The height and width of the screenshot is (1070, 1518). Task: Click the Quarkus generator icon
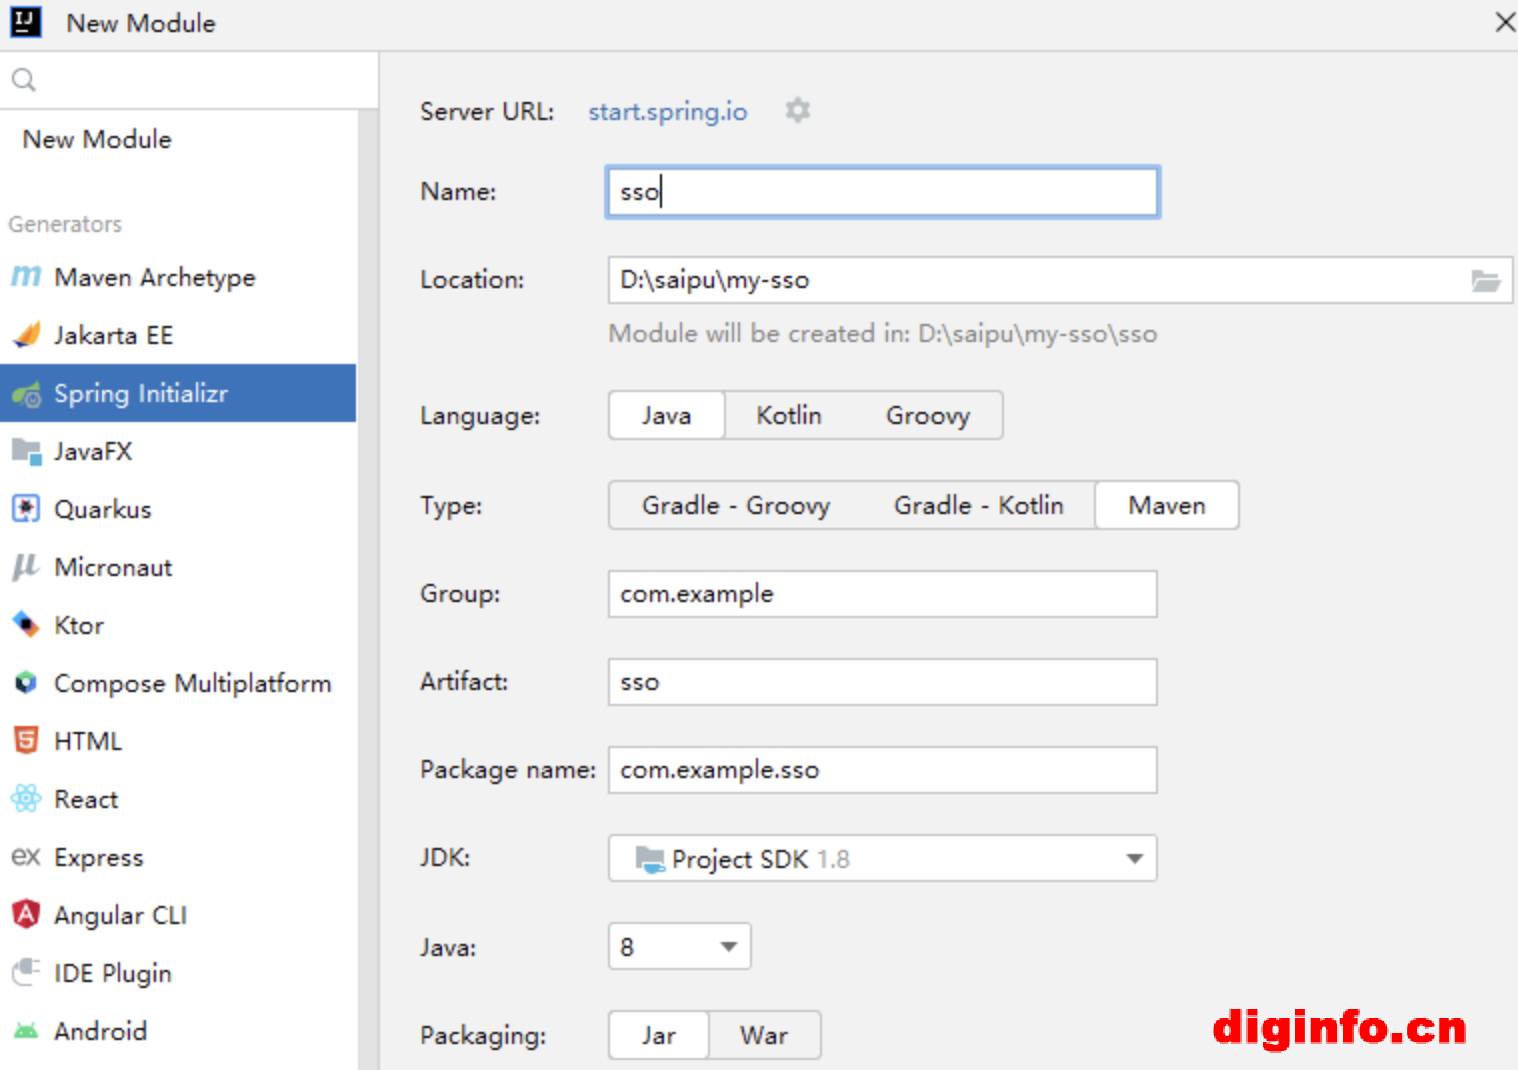coord(26,509)
